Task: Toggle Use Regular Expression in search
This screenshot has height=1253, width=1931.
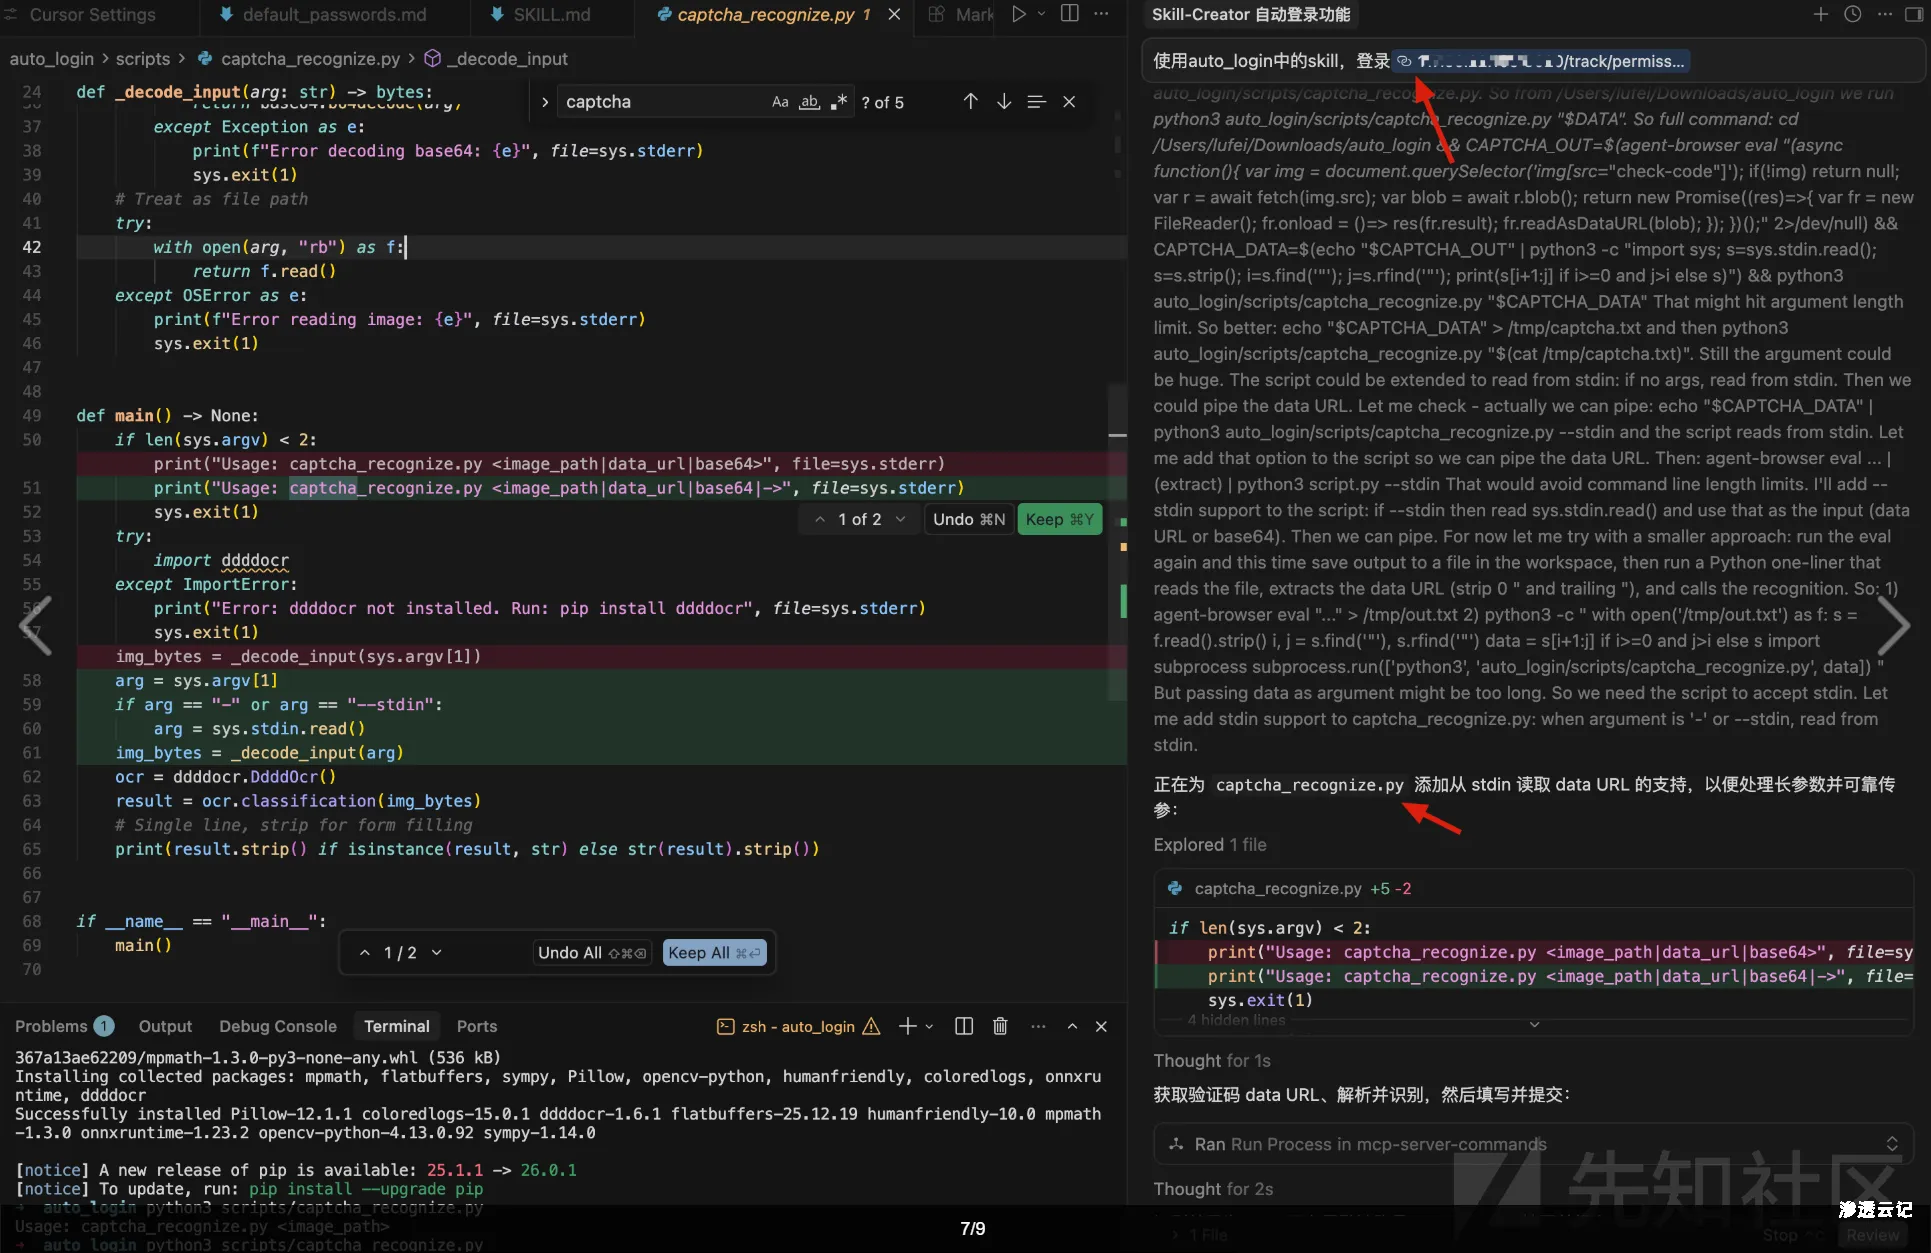Action: (839, 102)
